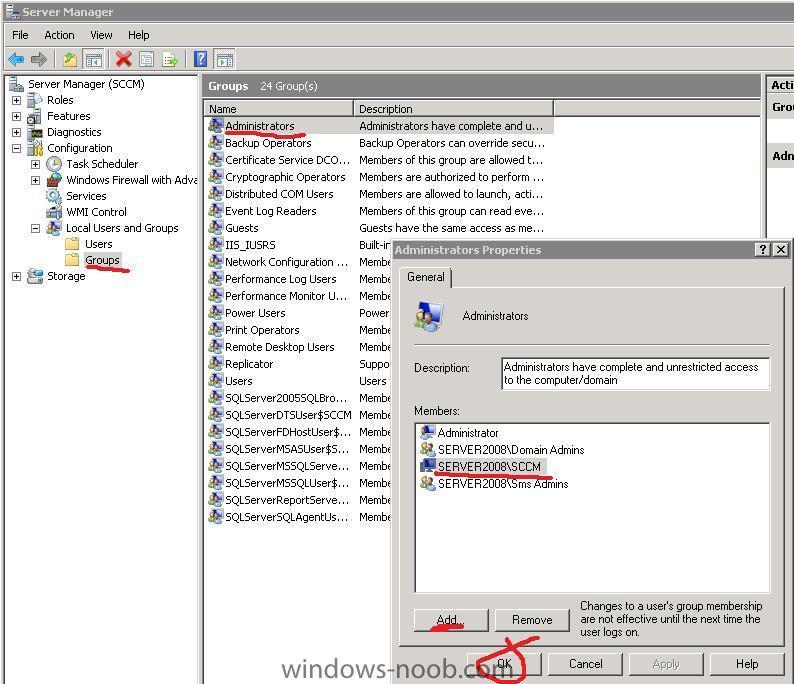Select the Cryptographic Operators group
794x684 pixels.
tap(285, 177)
